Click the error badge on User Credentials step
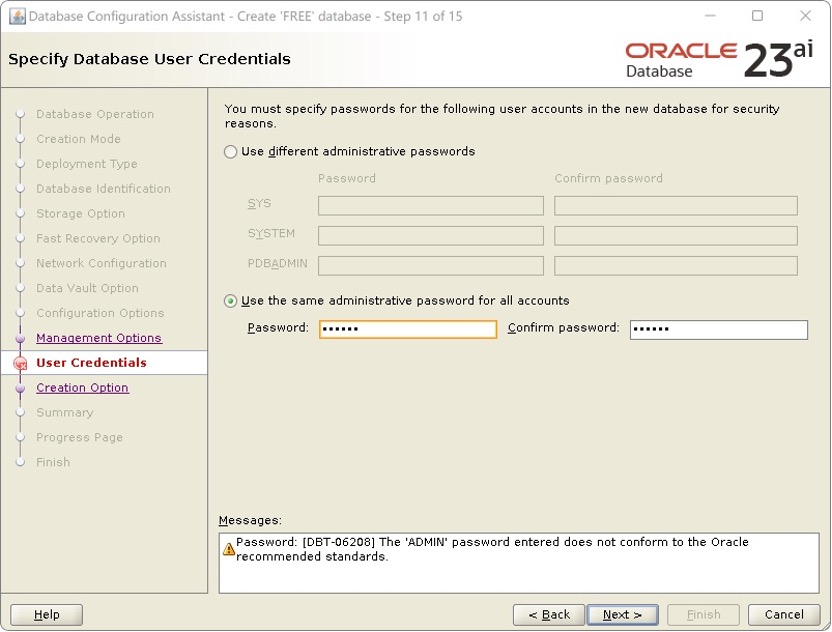The width and height of the screenshot is (832, 632). [20, 363]
